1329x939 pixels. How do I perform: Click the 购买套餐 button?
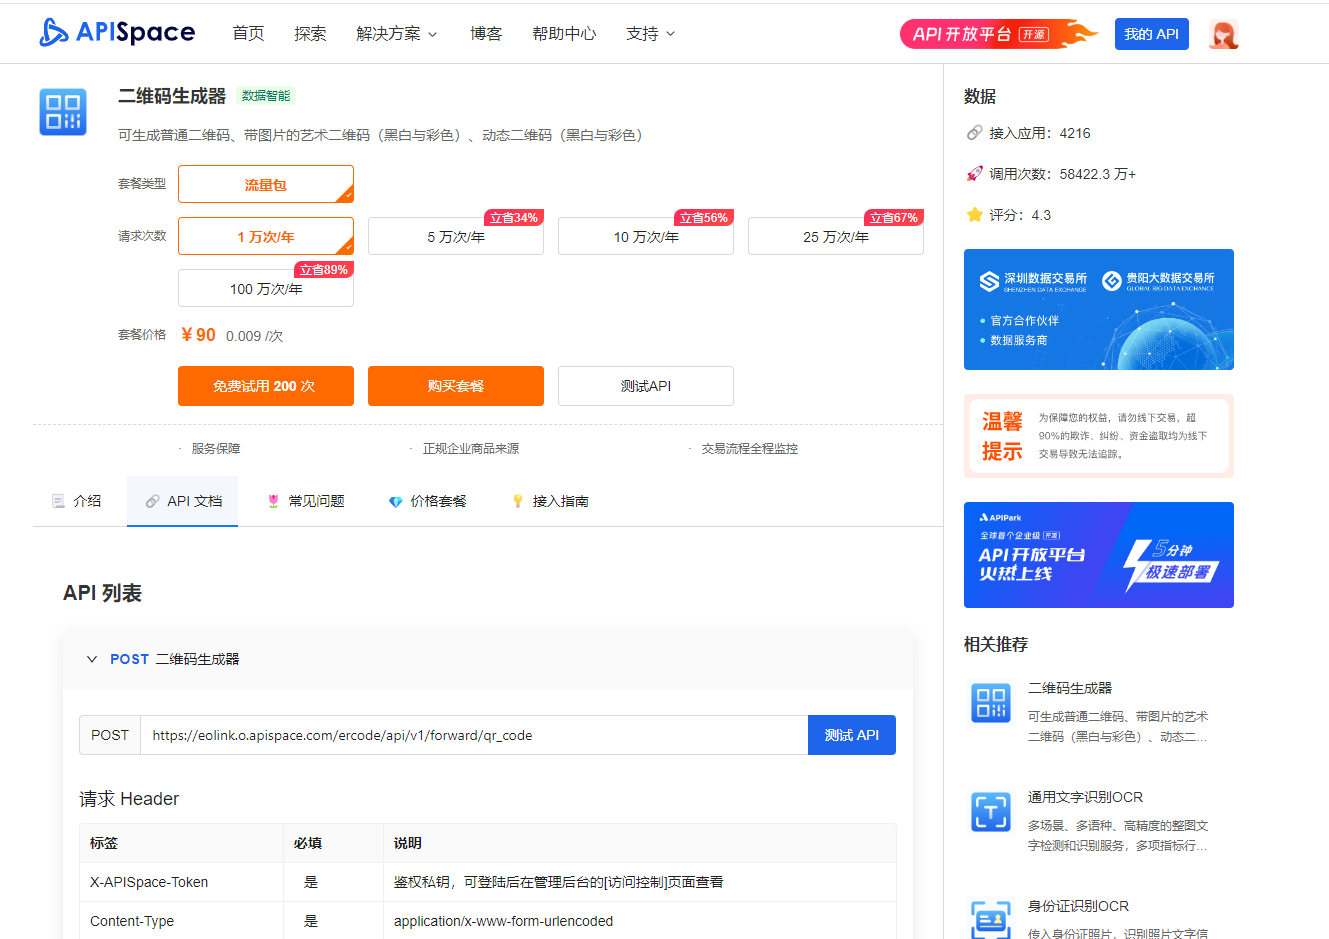tap(456, 386)
